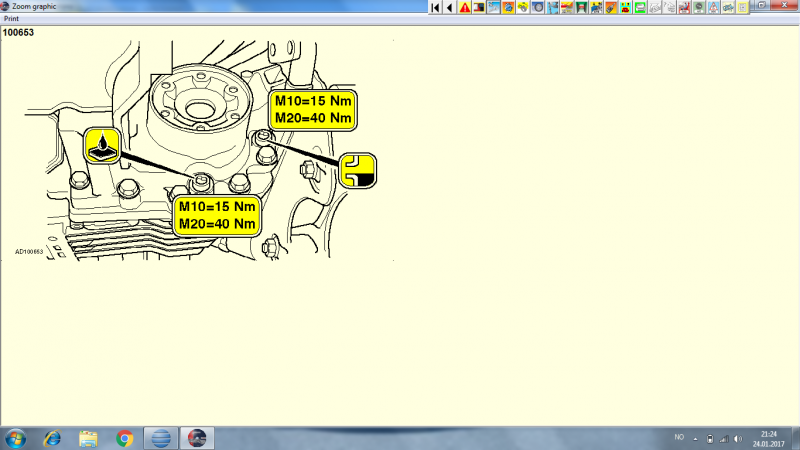
Task: Click the lower M10=15 Nm torque label
Action: [x=217, y=207]
